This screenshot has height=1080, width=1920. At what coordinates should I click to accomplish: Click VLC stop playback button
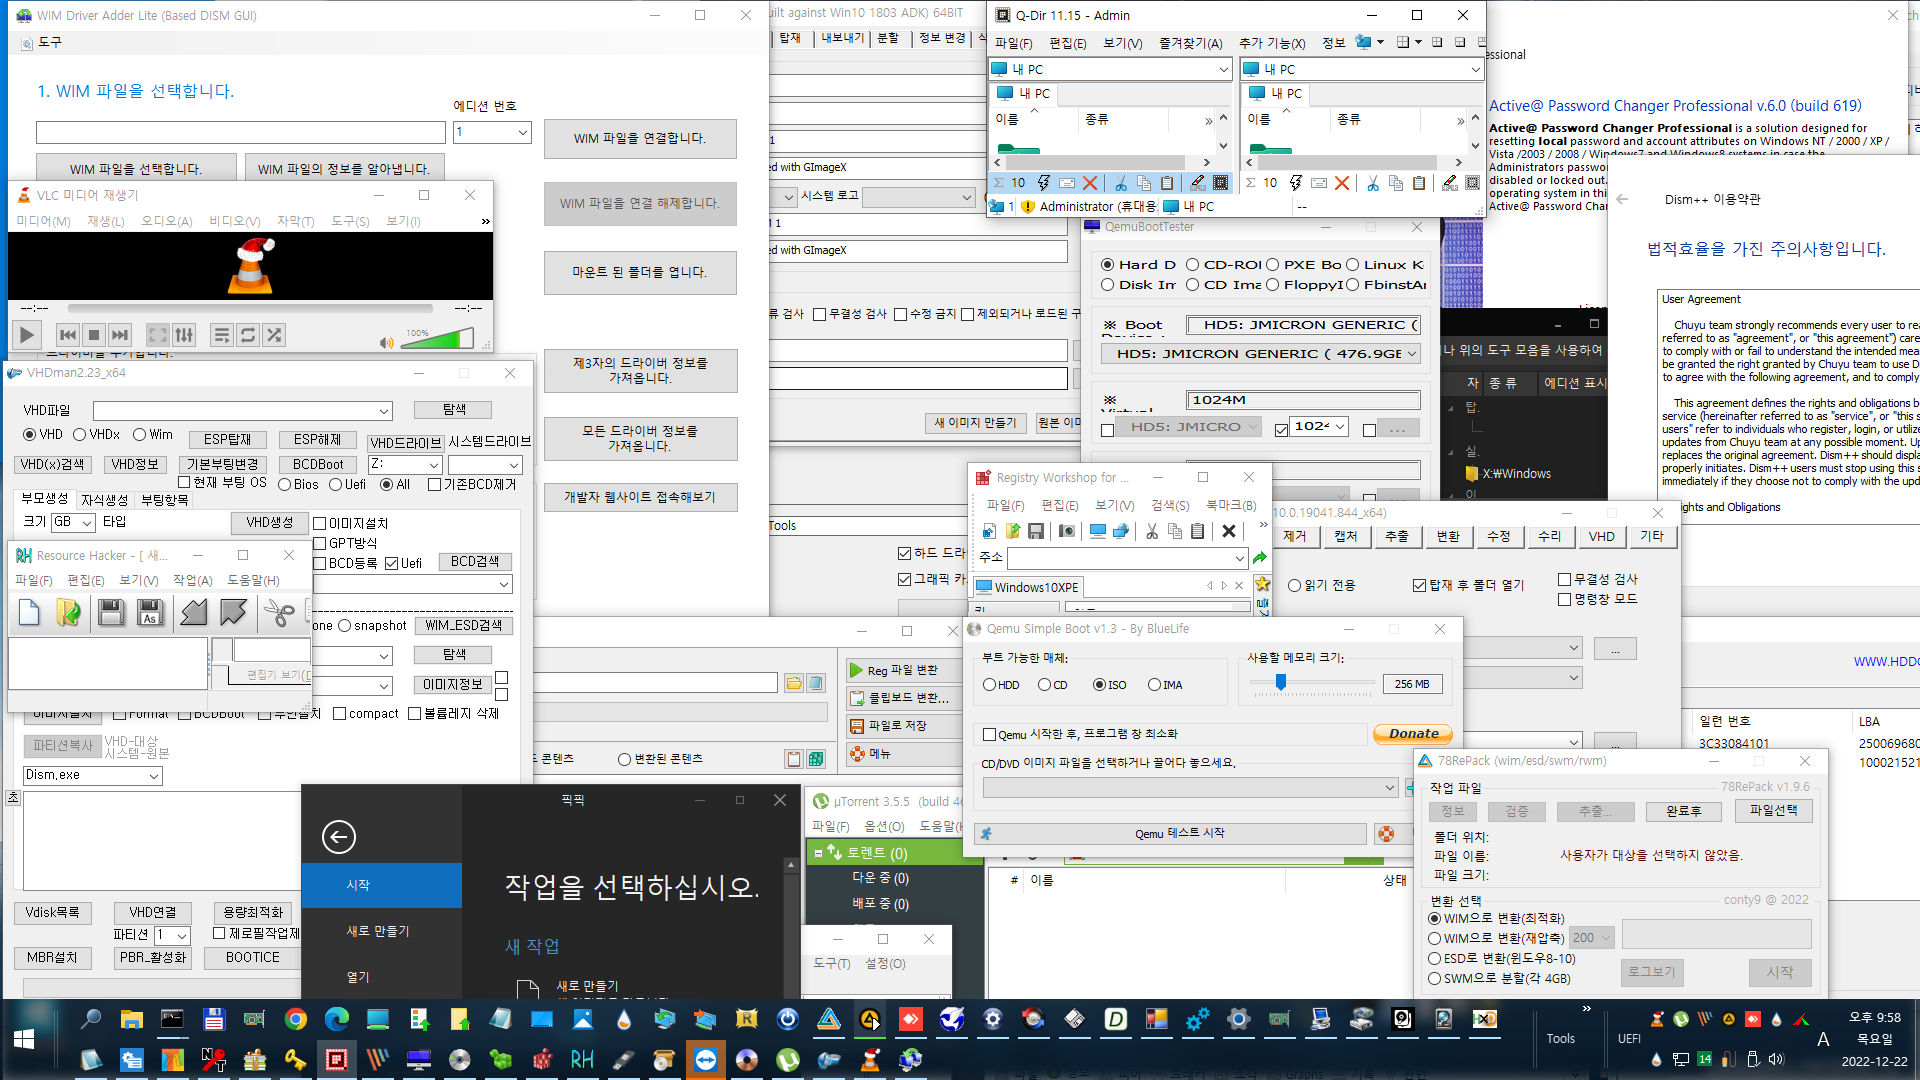click(x=94, y=335)
